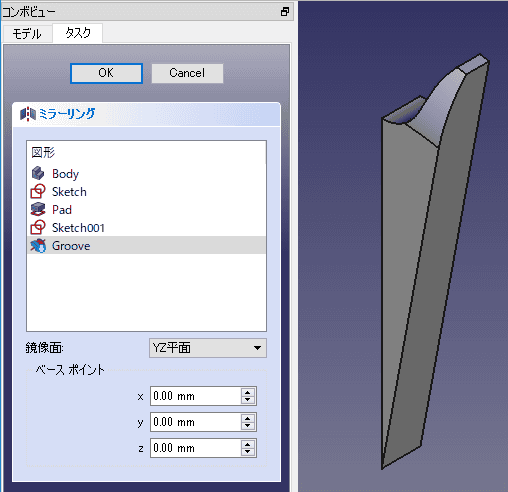Click the Sketch icon in the list
The image size is (508, 492).
[x=38, y=191]
